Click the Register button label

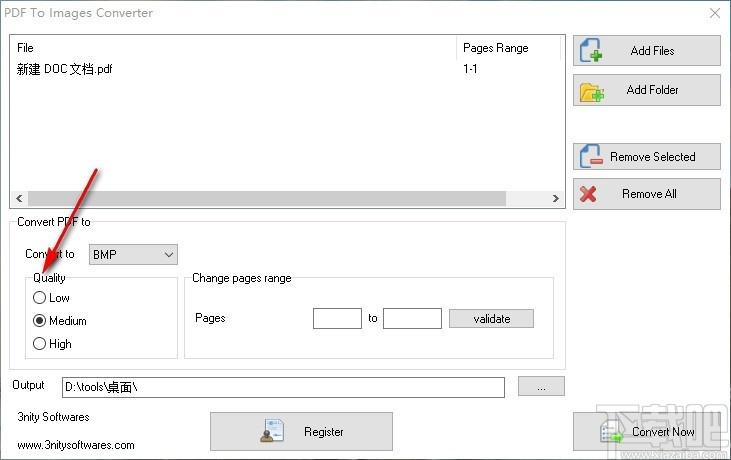pos(324,432)
